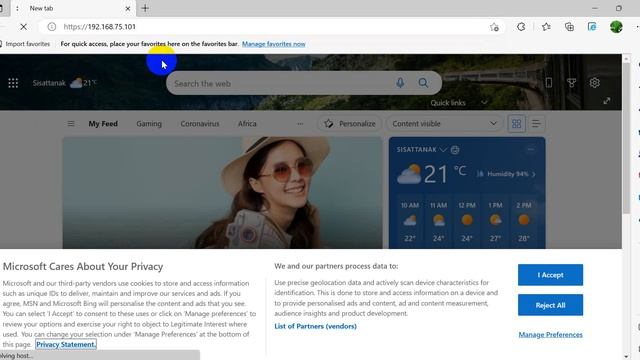Screen dimensions: 640x360
Task: Click the 1 PM forecast column
Action: [495, 222]
